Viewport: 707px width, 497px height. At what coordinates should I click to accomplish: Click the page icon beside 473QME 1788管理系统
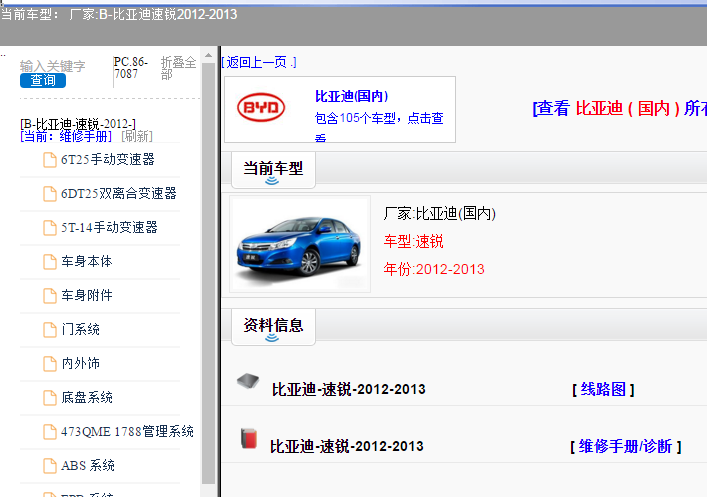click(50, 432)
